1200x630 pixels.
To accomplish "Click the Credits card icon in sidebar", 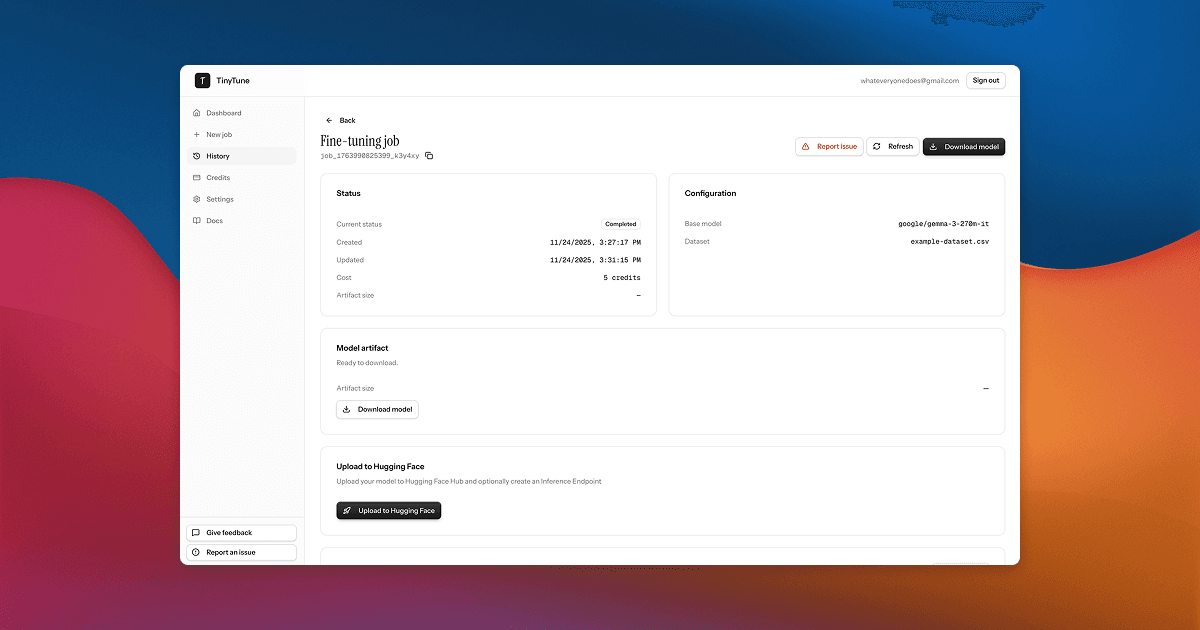I will tap(197, 178).
